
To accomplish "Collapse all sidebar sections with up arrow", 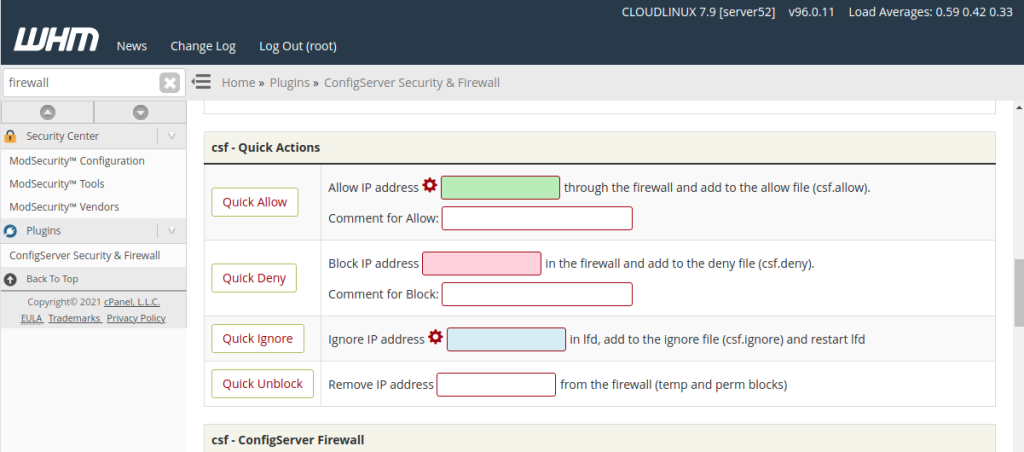I will 47,112.
